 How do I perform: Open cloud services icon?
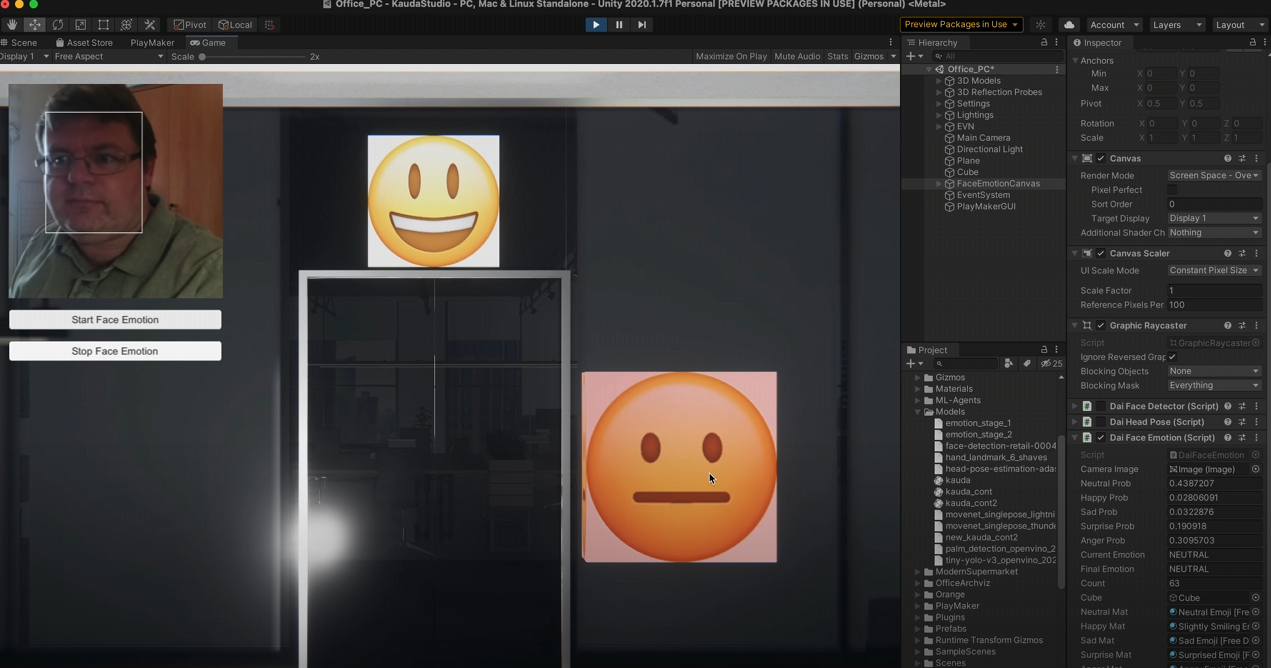click(1069, 24)
